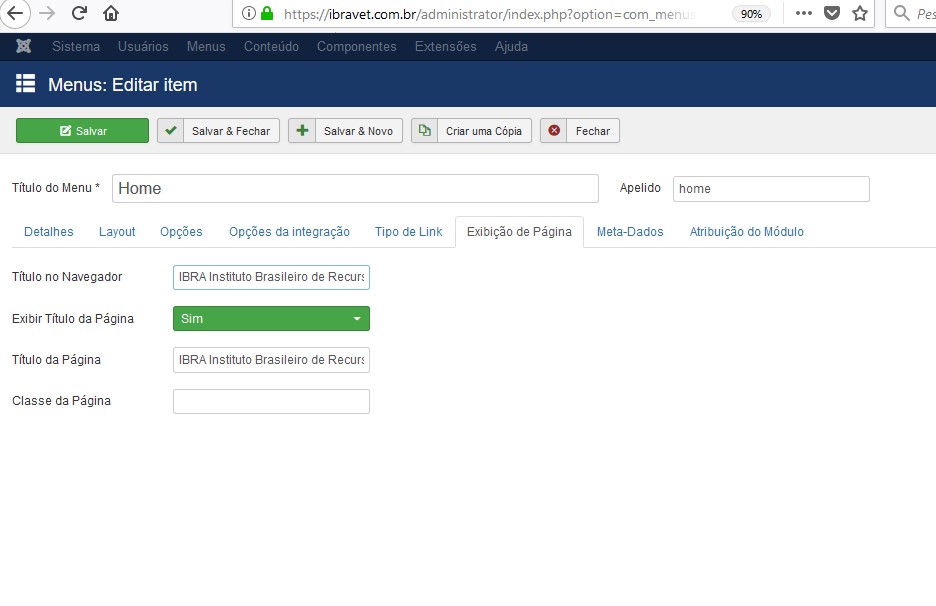Switch to the Meta-Dados tab
Image resolution: width=936 pixels, height=606 pixels.
(x=628, y=231)
